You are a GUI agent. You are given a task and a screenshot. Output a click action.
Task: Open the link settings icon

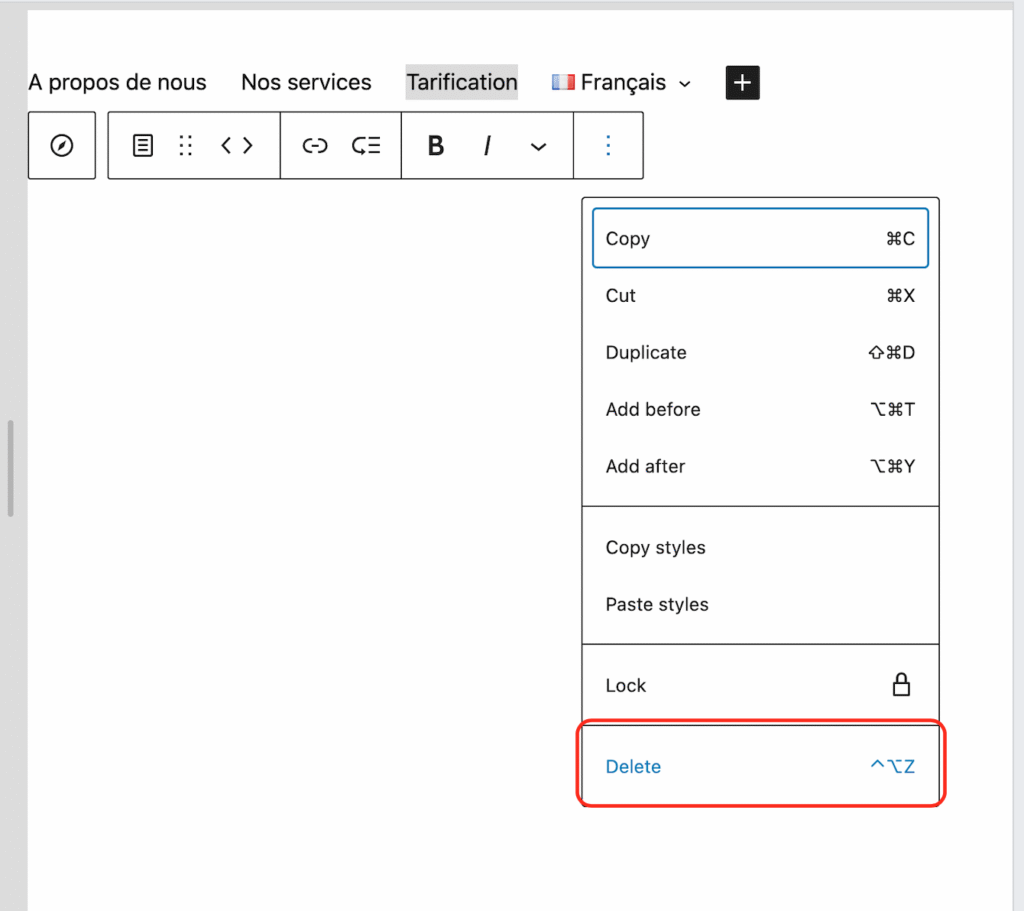tap(314, 145)
